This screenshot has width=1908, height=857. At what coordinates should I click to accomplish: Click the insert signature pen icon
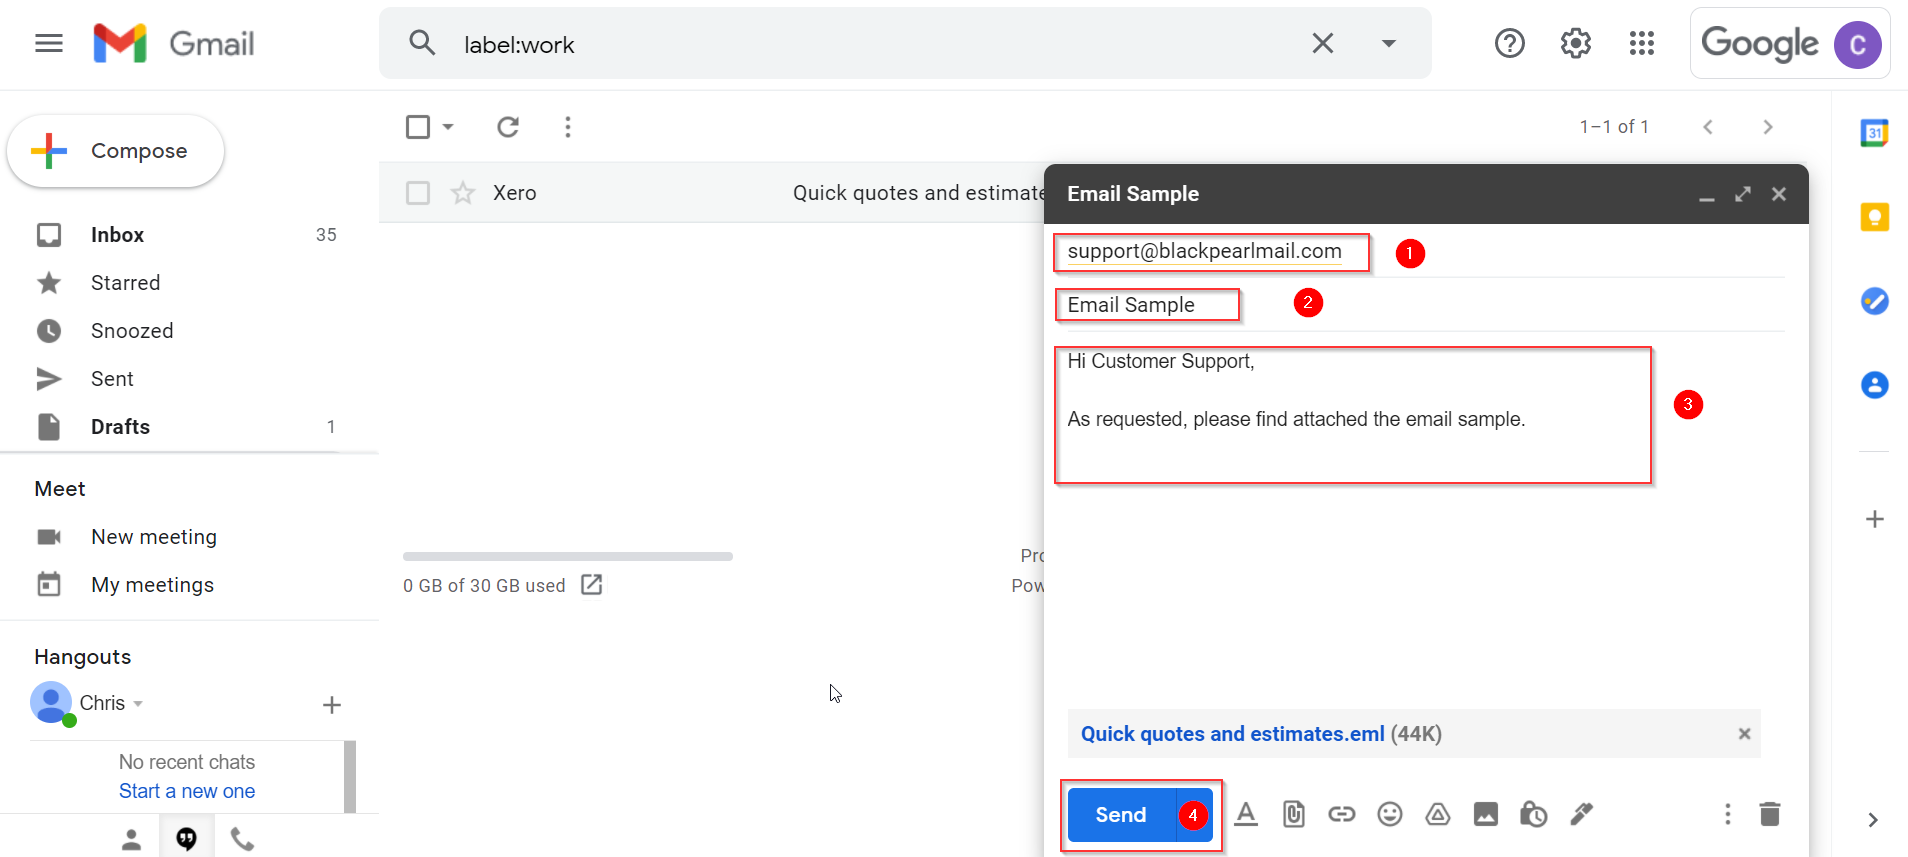point(1581,814)
